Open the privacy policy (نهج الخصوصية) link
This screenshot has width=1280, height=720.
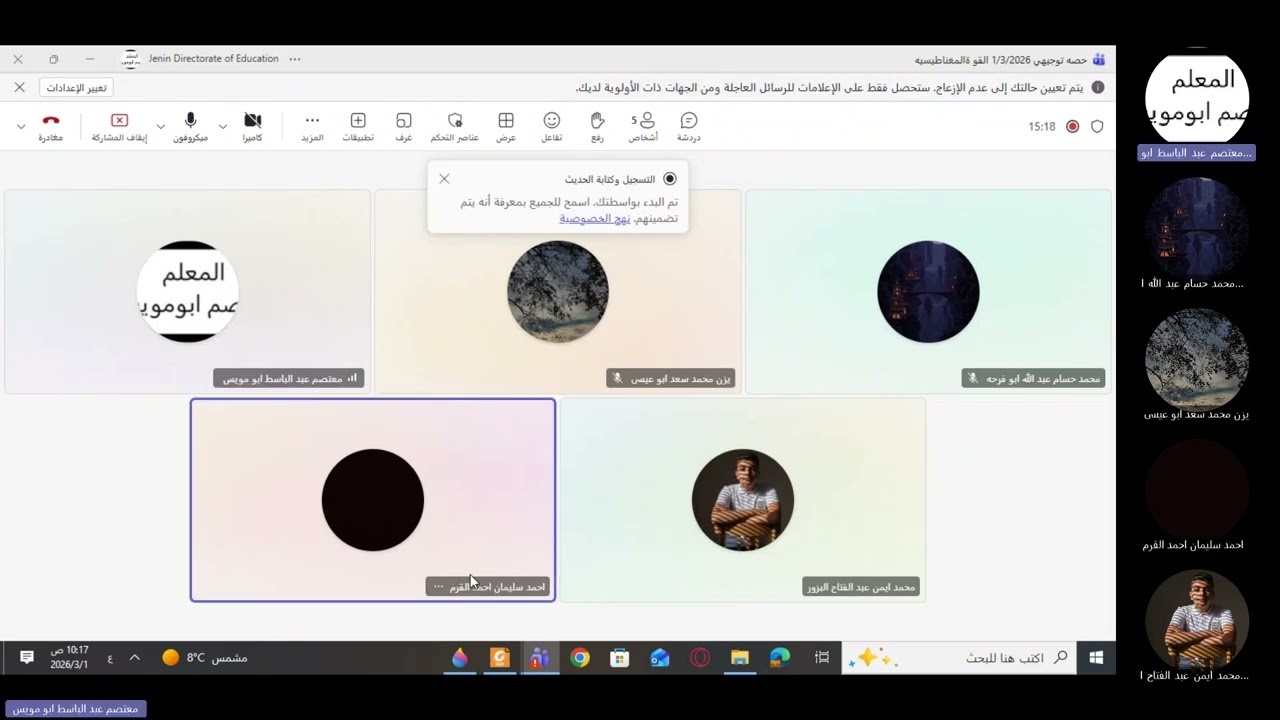click(x=595, y=218)
